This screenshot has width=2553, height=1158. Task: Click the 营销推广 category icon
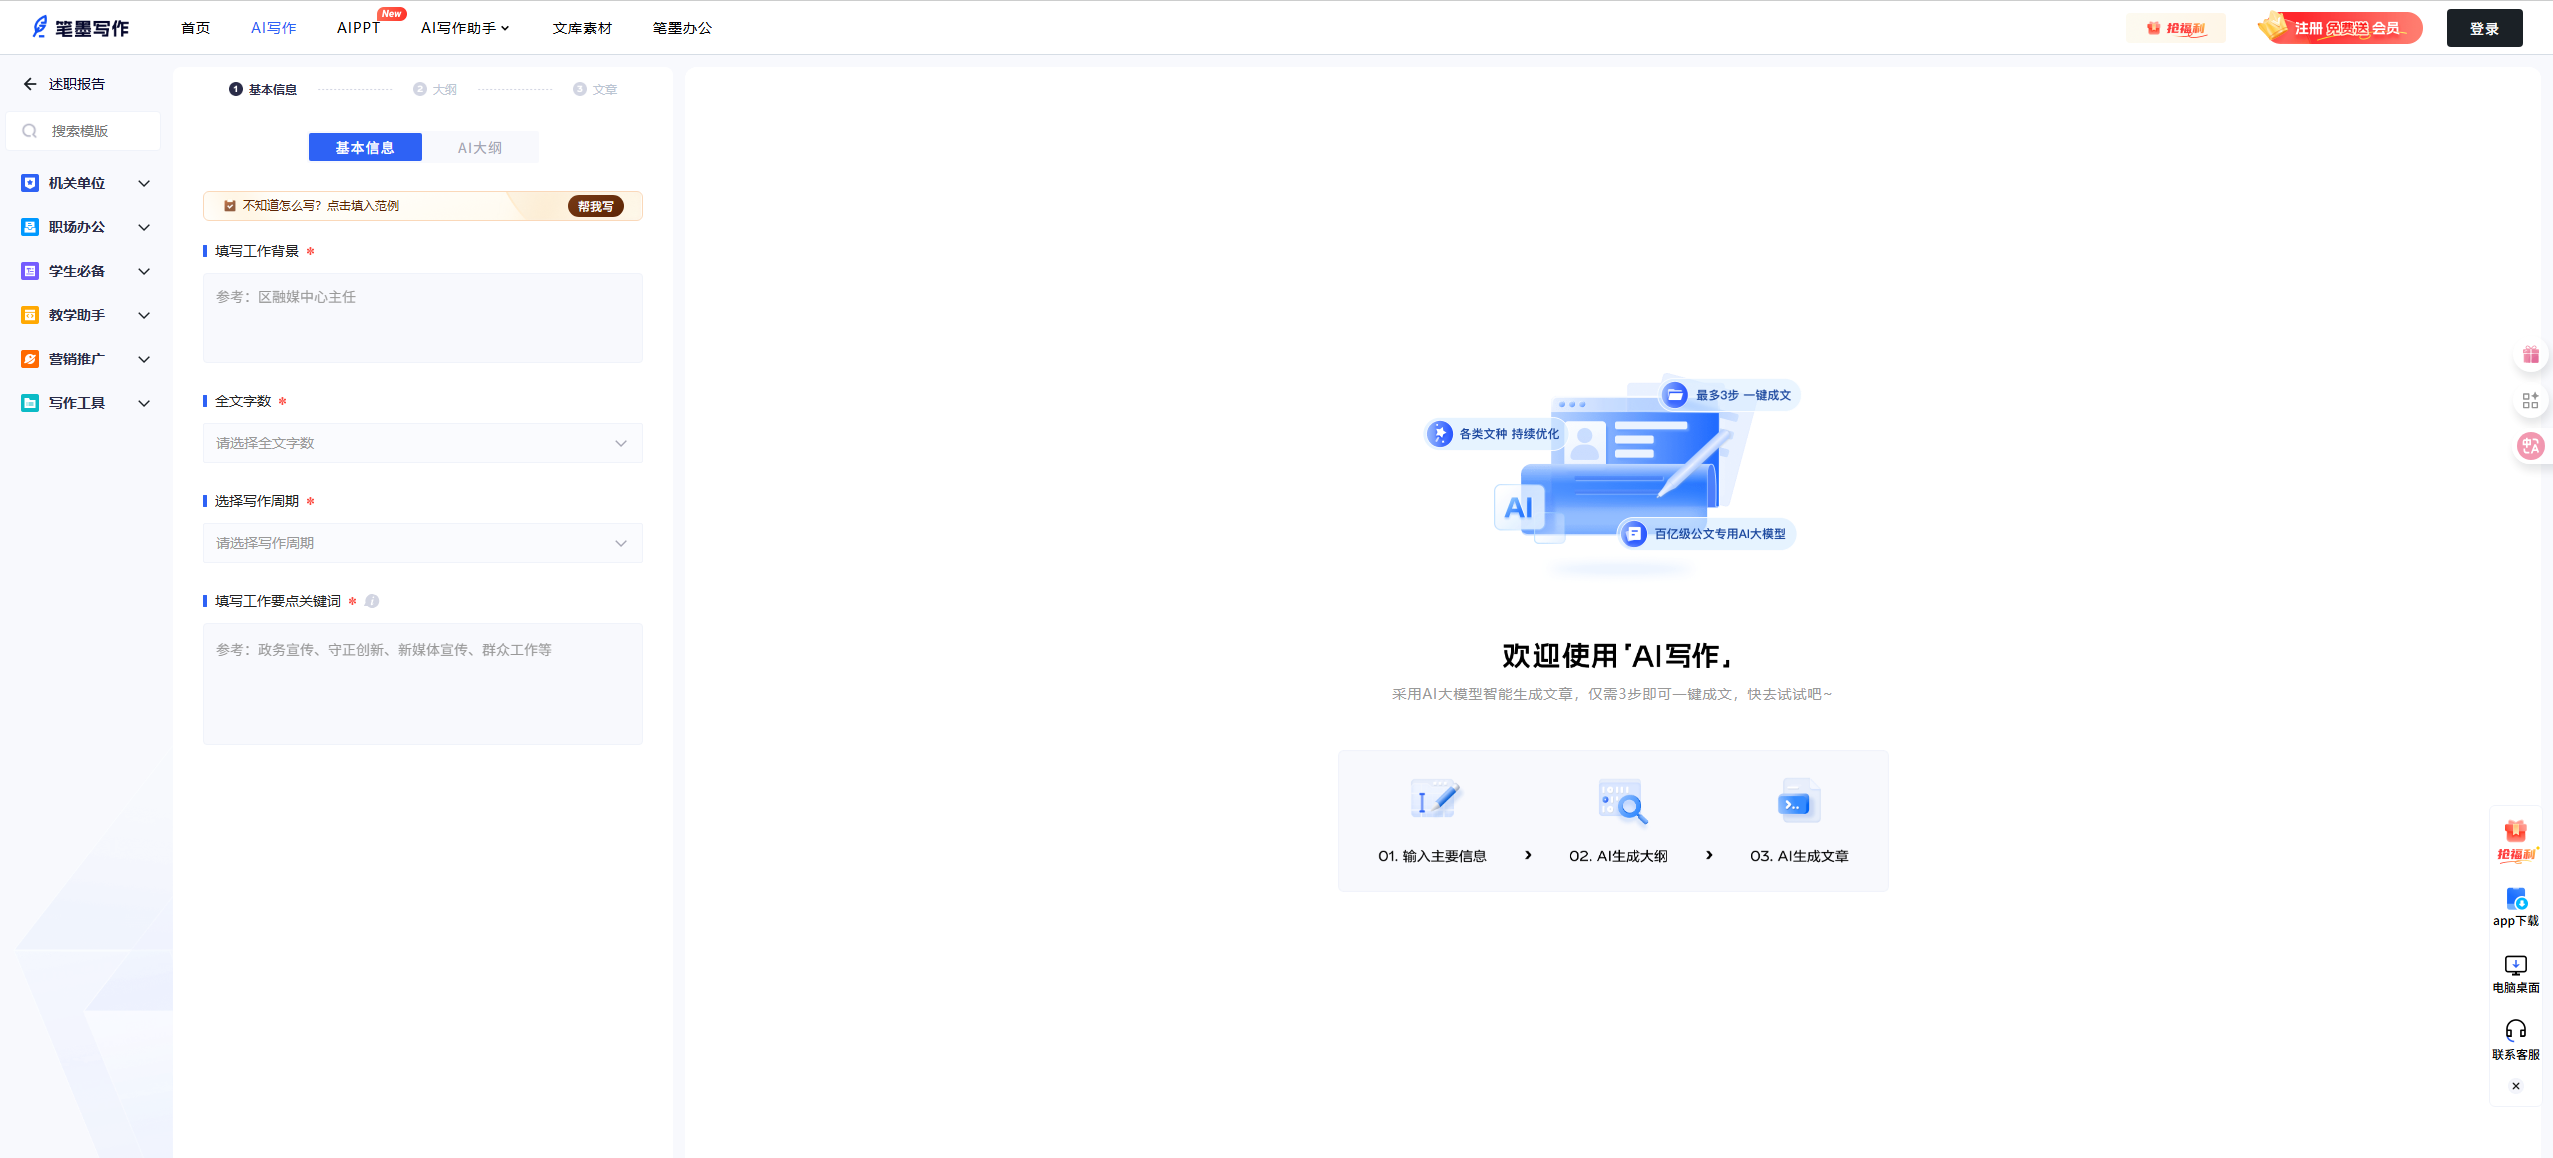30,359
